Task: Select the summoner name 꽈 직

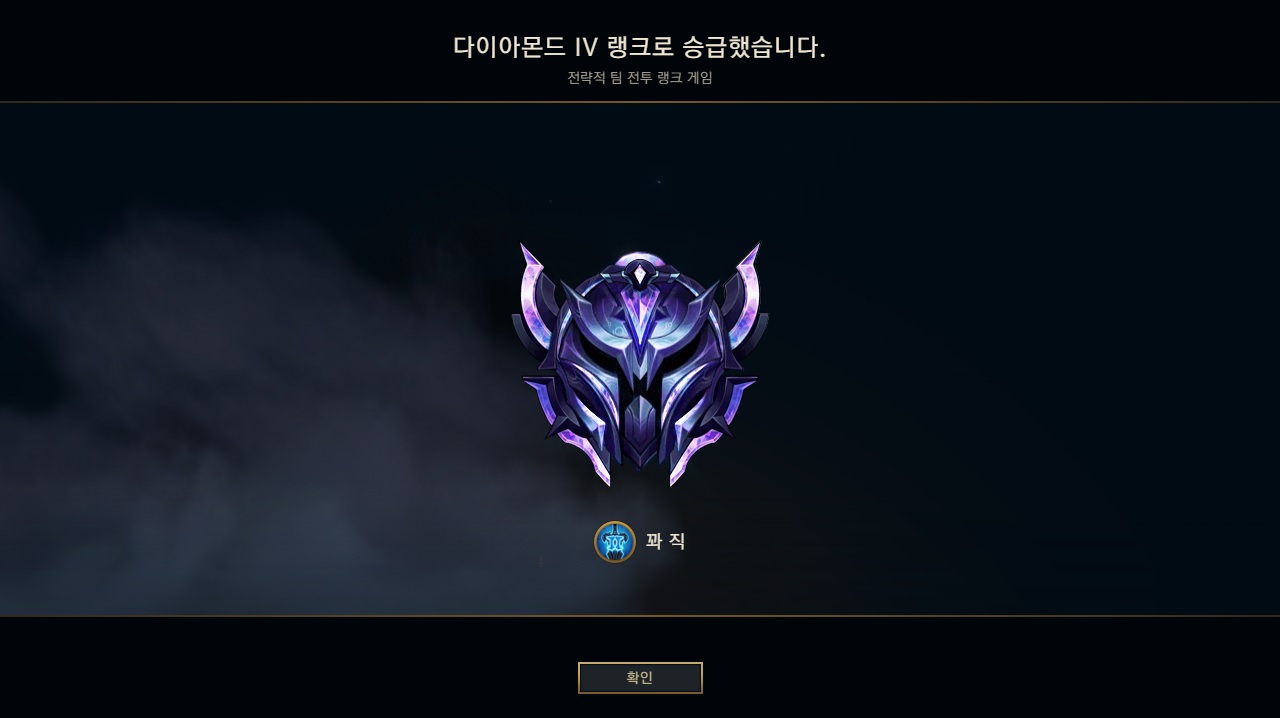Action: point(666,541)
